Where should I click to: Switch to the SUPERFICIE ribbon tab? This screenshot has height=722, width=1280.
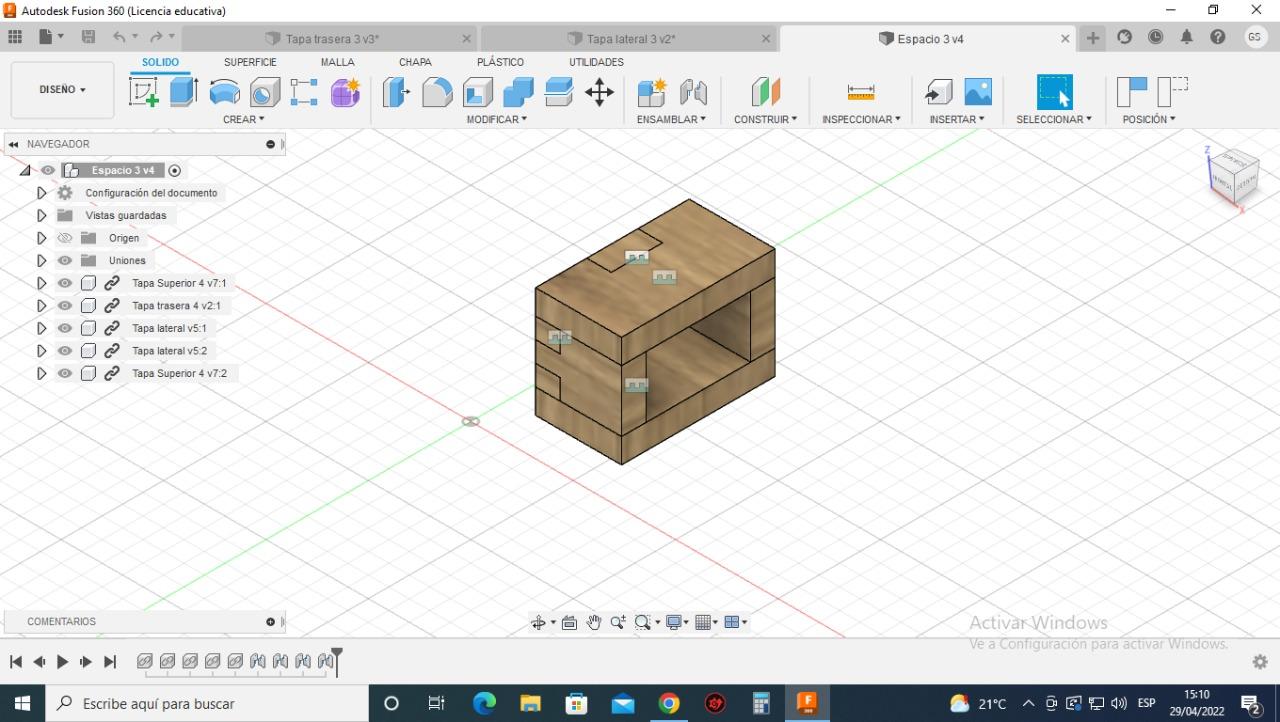tap(250, 62)
